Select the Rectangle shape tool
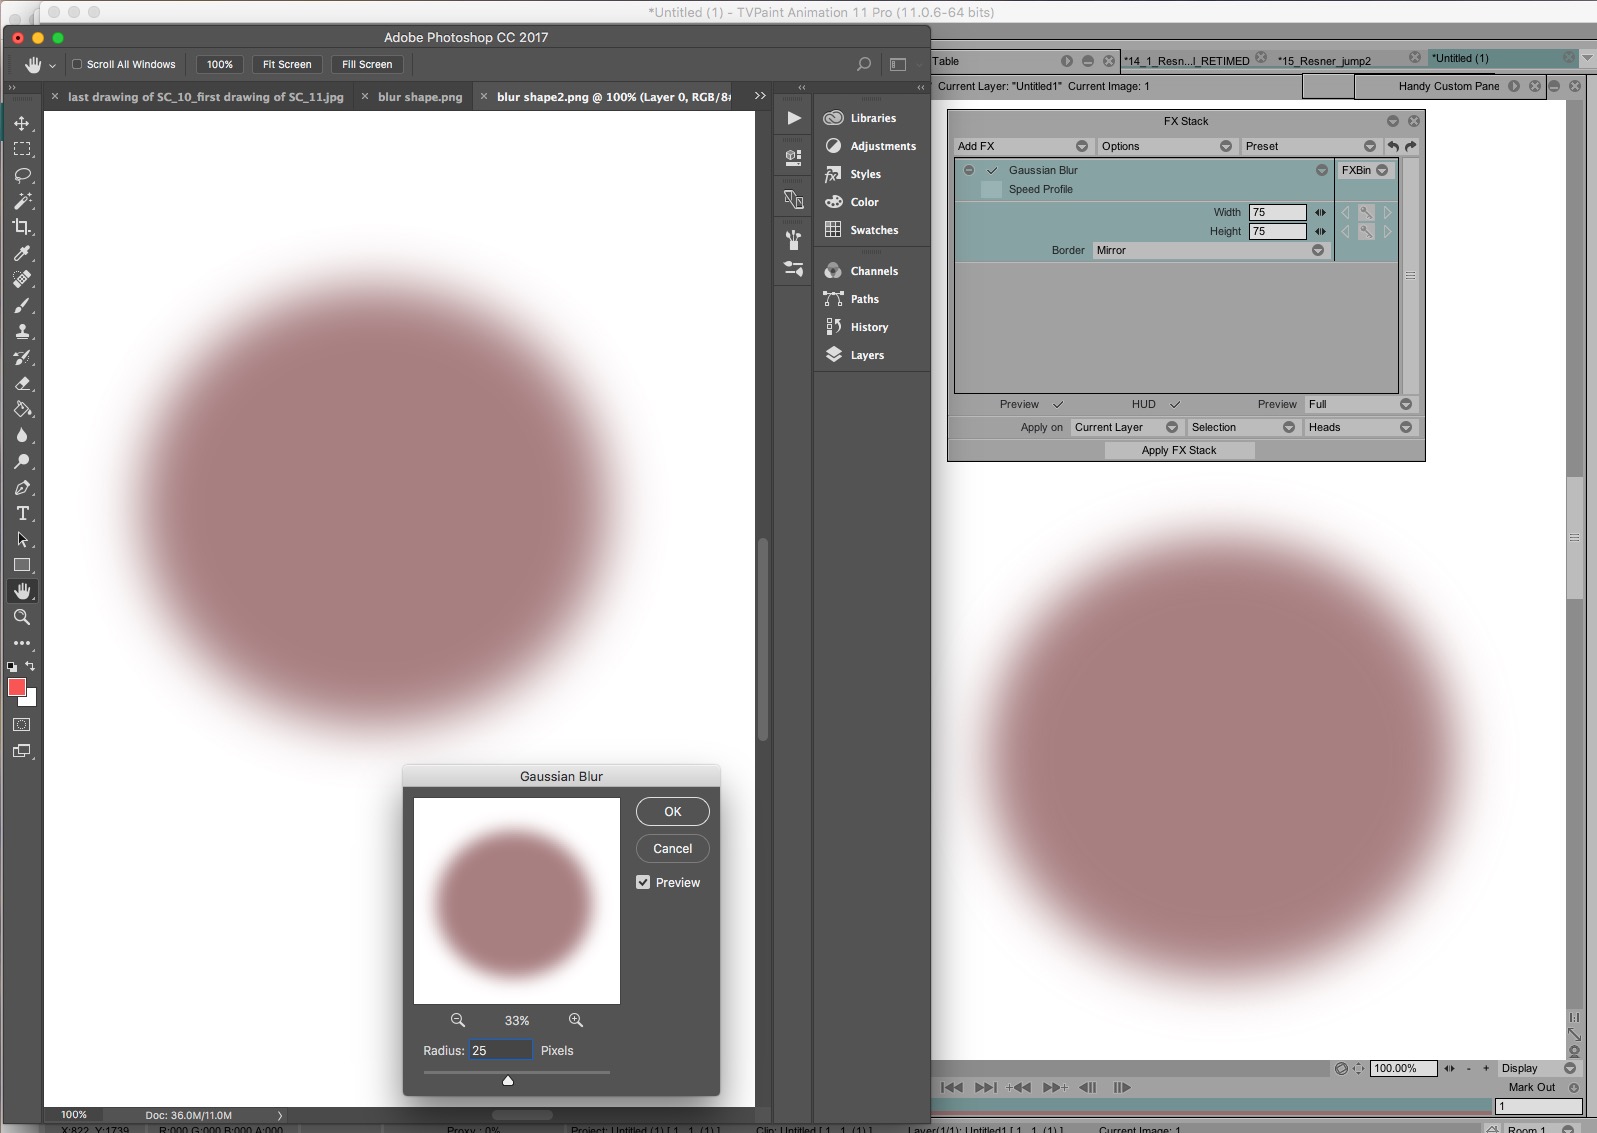The width and height of the screenshot is (1597, 1133). pos(22,565)
